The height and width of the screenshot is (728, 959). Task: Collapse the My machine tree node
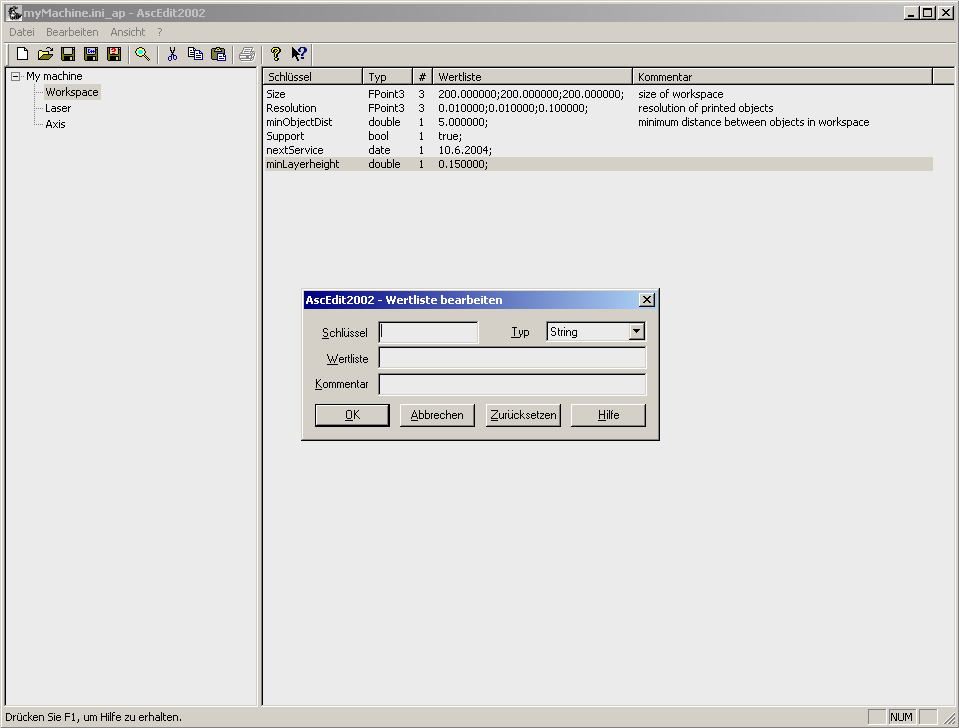[15, 76]
